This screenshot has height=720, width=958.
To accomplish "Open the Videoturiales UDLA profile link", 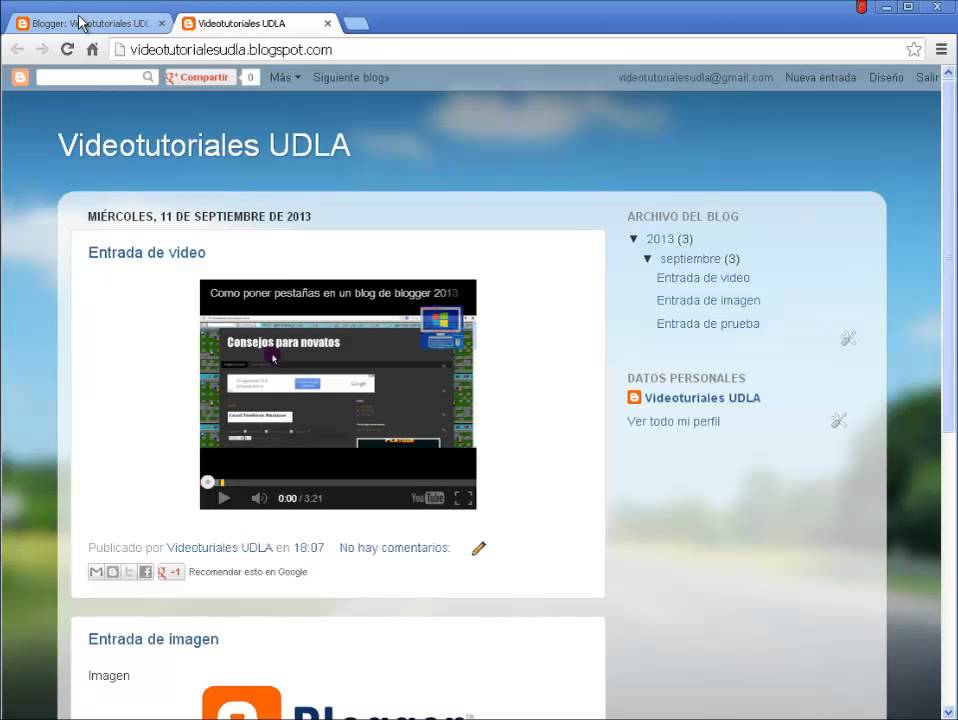I will (x=703, y=398).
